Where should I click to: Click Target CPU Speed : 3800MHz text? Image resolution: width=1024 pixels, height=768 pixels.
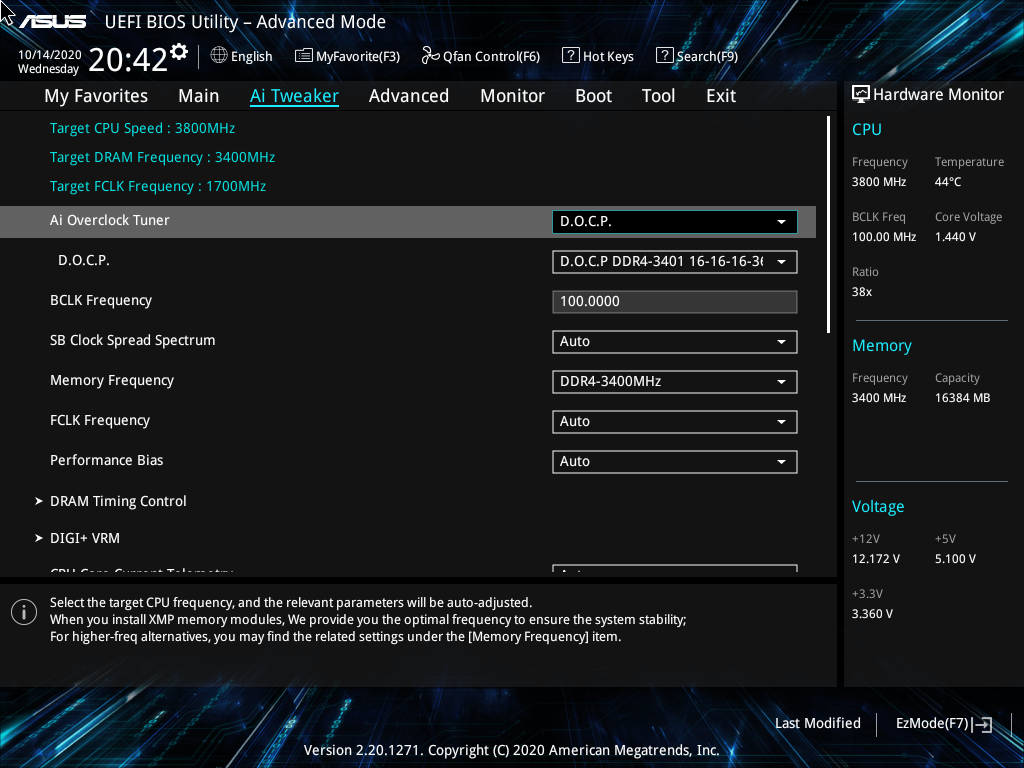[x=142, y=128]
